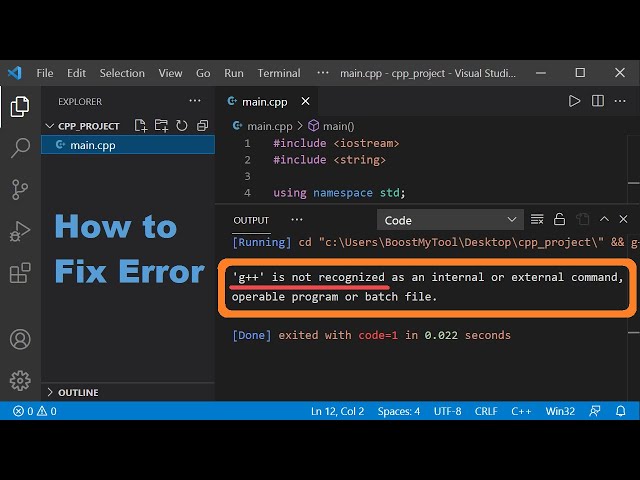Click main() symbol in the breadcrumb
The height and width of the screenshot is (480, 640).
338,126
